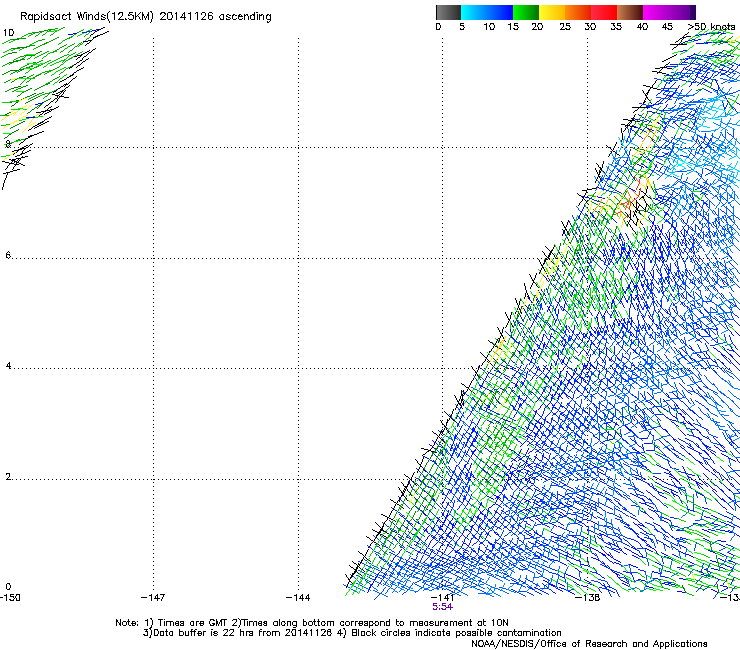This screenshot has width=740, height=650.
Task: Click the grey 0-5 knots color swatch
Action: [448, 12]
